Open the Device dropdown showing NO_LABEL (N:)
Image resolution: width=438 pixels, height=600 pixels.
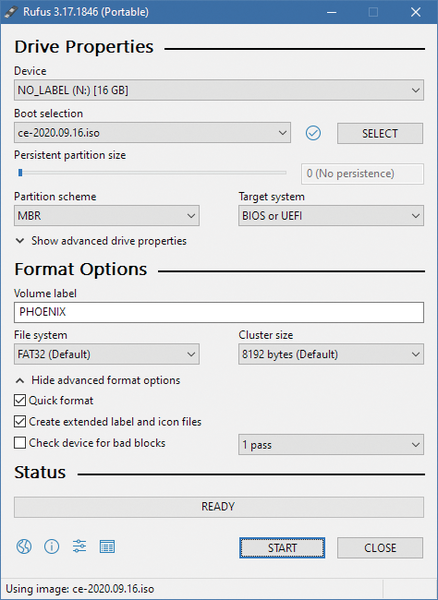[219, 90]
